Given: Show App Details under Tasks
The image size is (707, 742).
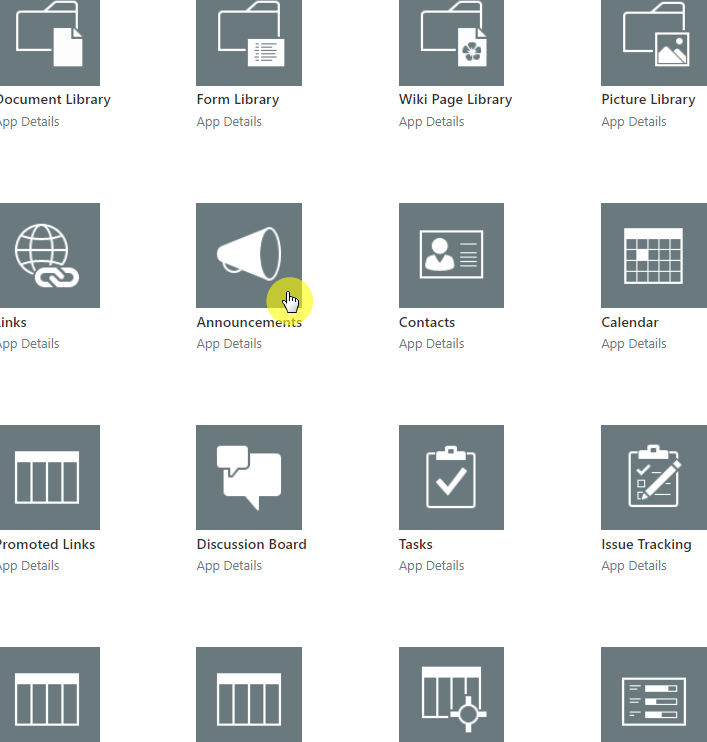Looking at the screenshot, I should click(432, 566).
